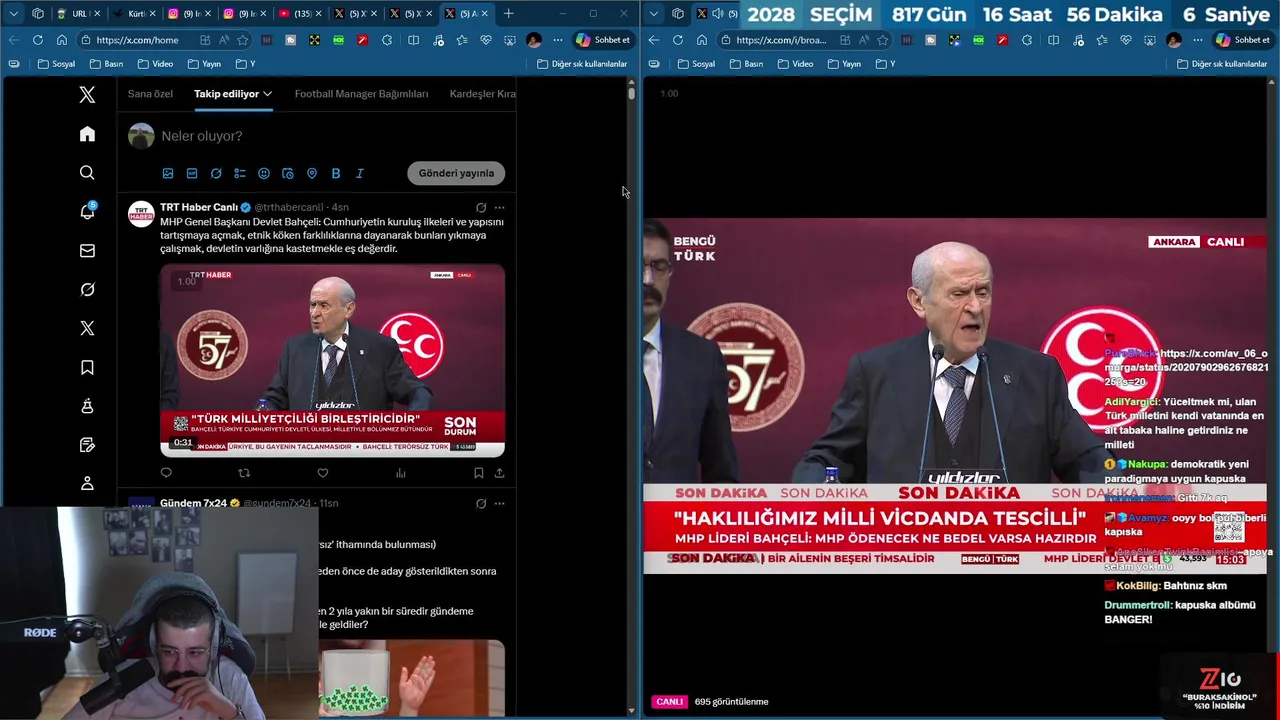Open Grok icon in X sidebar
1280x720 pixels.
coord(87,289)
